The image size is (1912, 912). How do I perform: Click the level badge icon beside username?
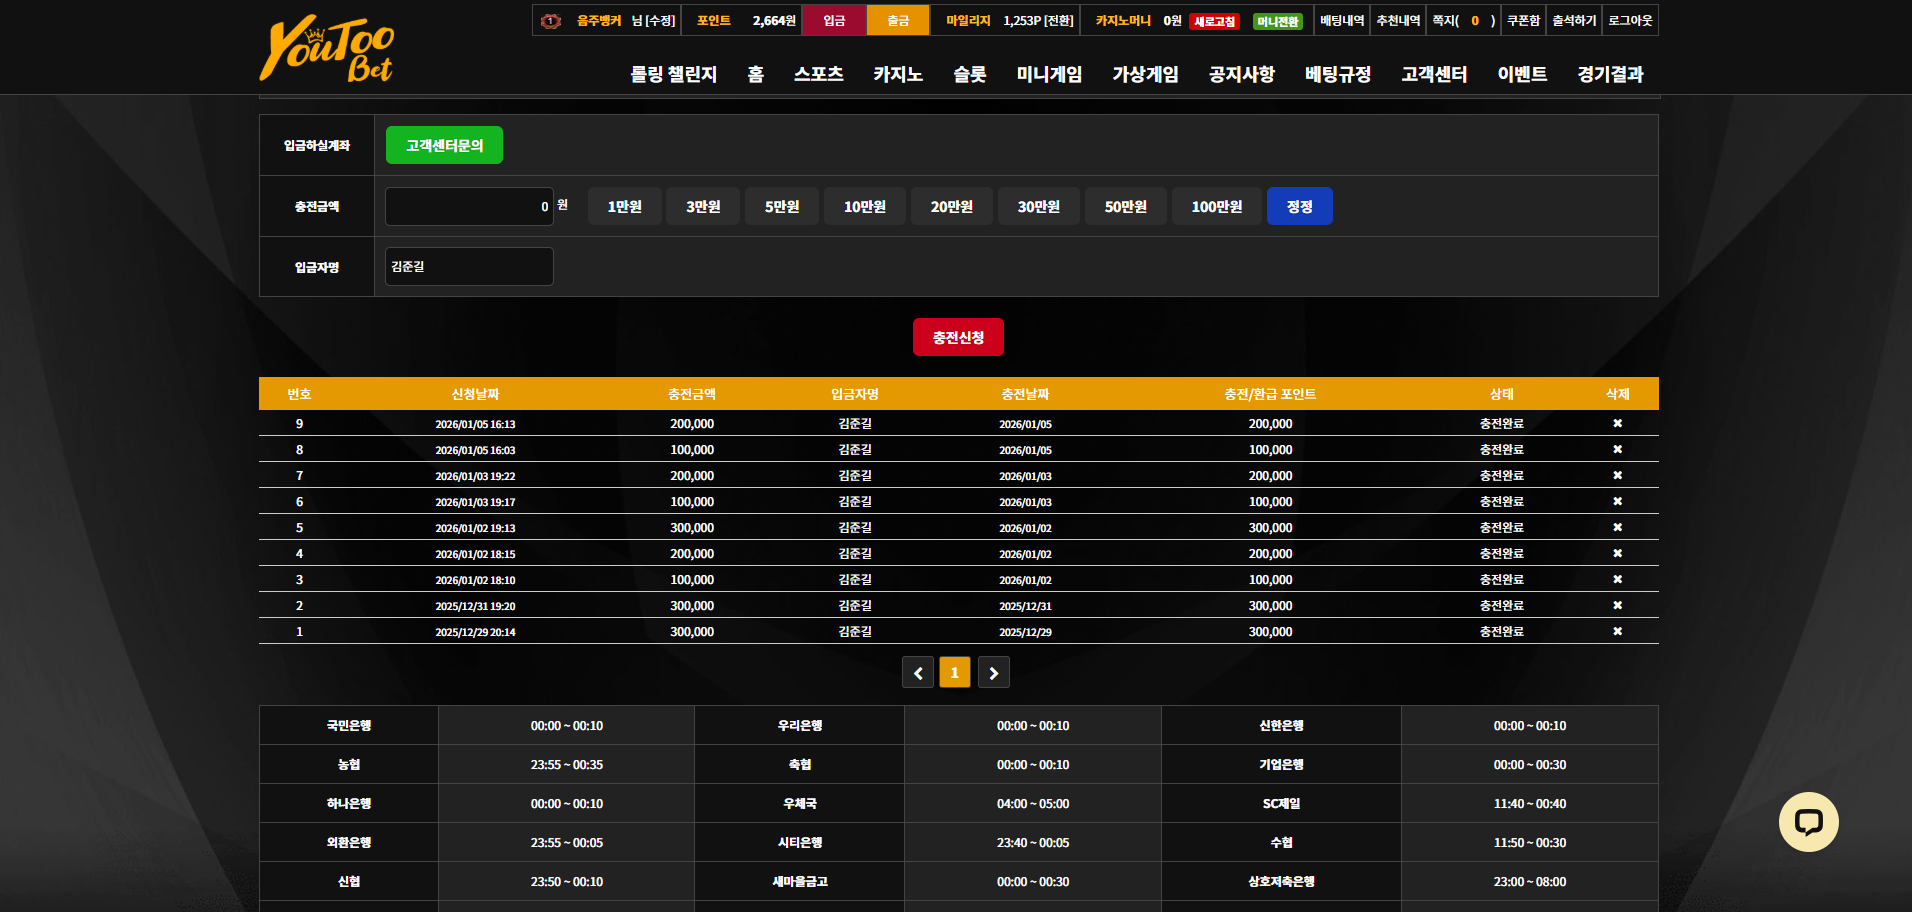coord(551,21)
